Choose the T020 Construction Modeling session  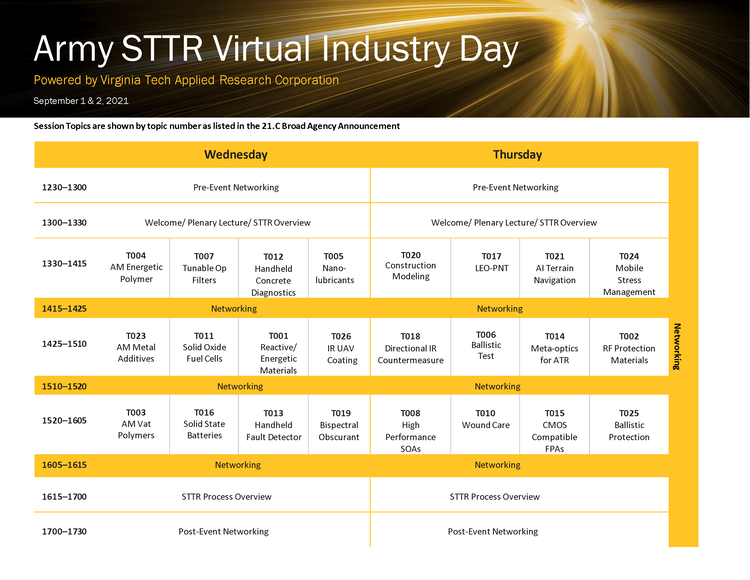[410, 266]
